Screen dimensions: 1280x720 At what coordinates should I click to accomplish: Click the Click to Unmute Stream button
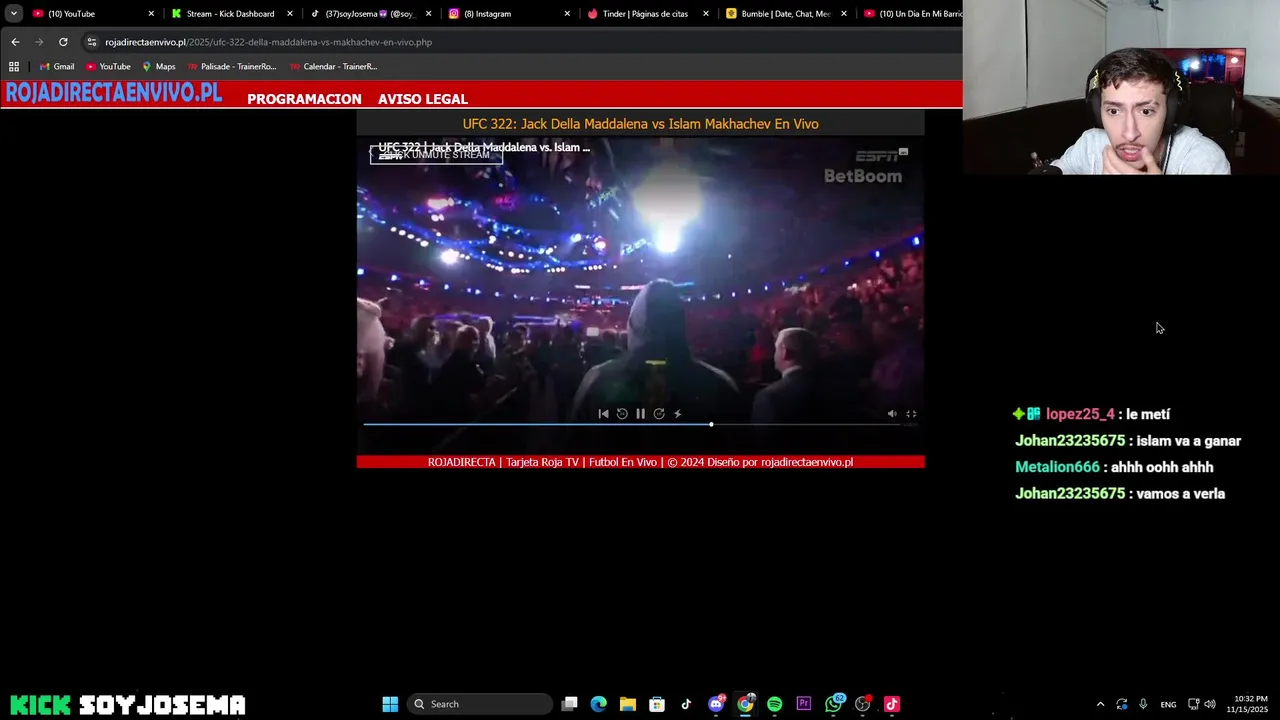click(436, 155)
